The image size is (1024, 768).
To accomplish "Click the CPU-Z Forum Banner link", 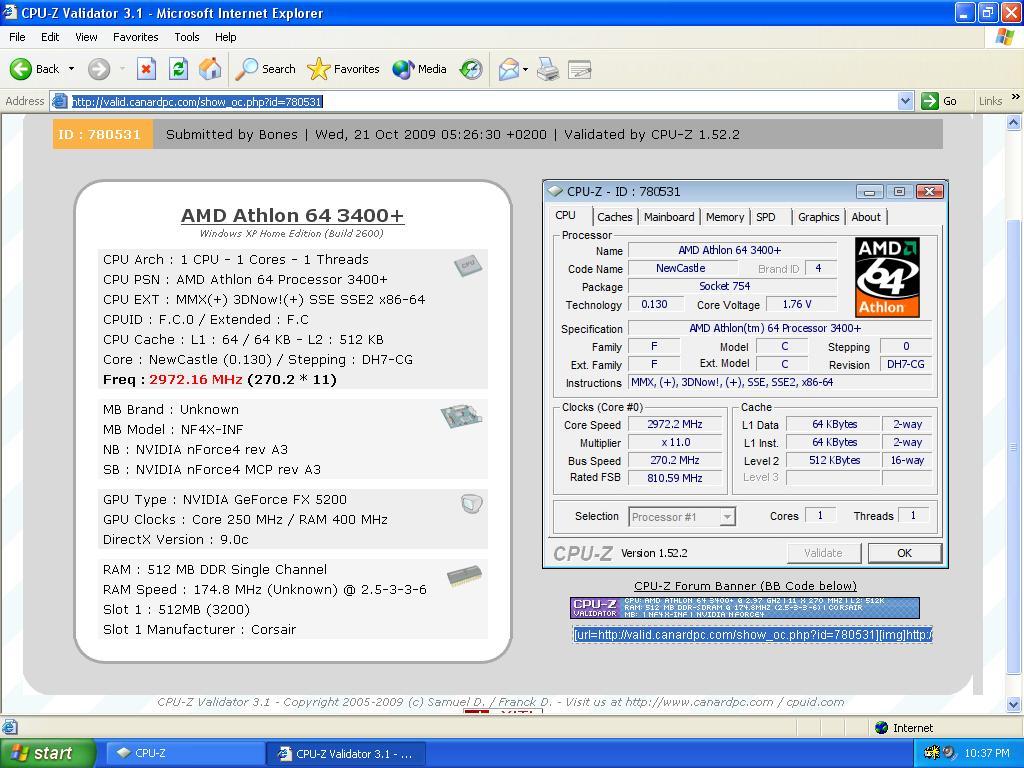I will tap(745, 586).
